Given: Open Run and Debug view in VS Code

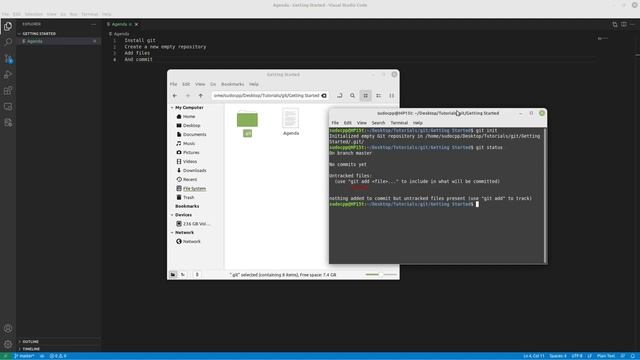Looking at the screenshot, I should pyautogui.click(x=8, y=75).
